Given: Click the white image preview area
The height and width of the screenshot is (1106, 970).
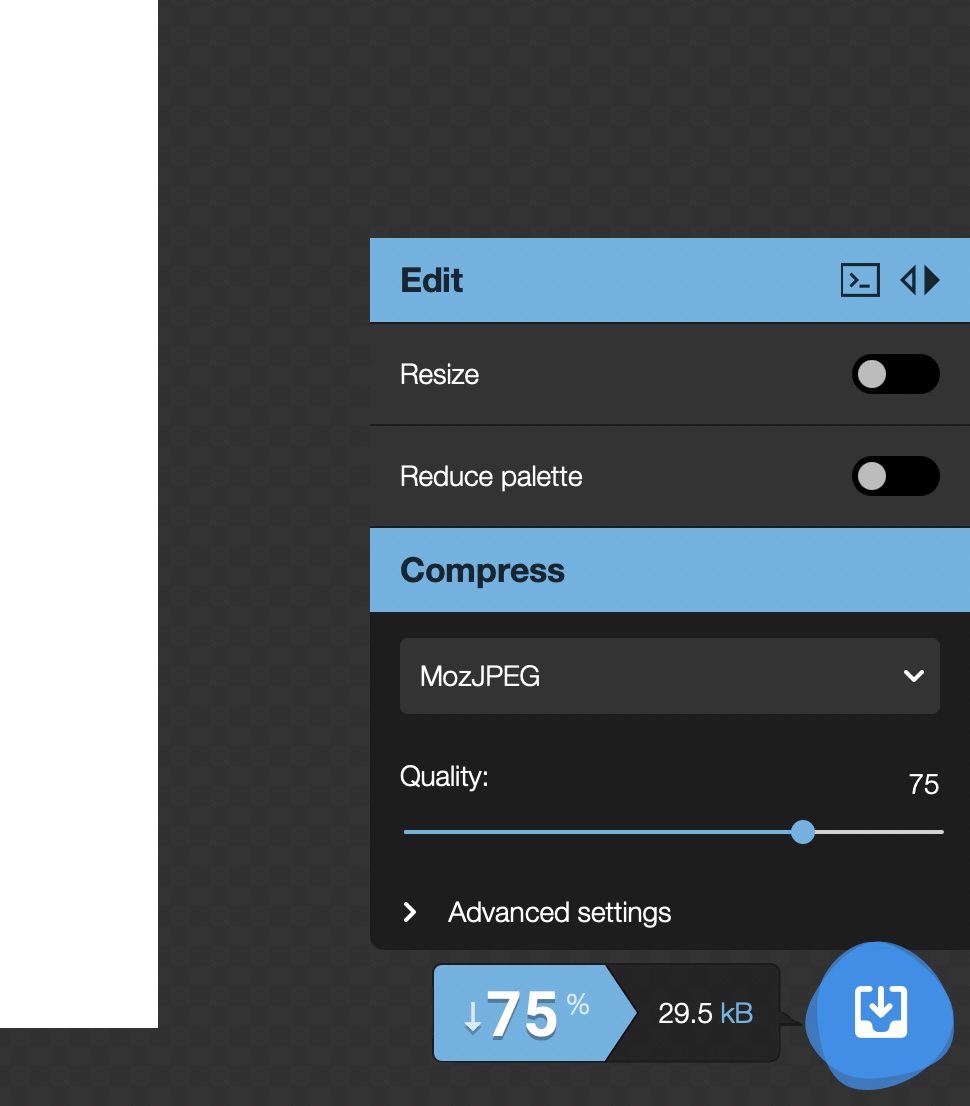Looking at the screenshot, I should (x=78, y=500).
